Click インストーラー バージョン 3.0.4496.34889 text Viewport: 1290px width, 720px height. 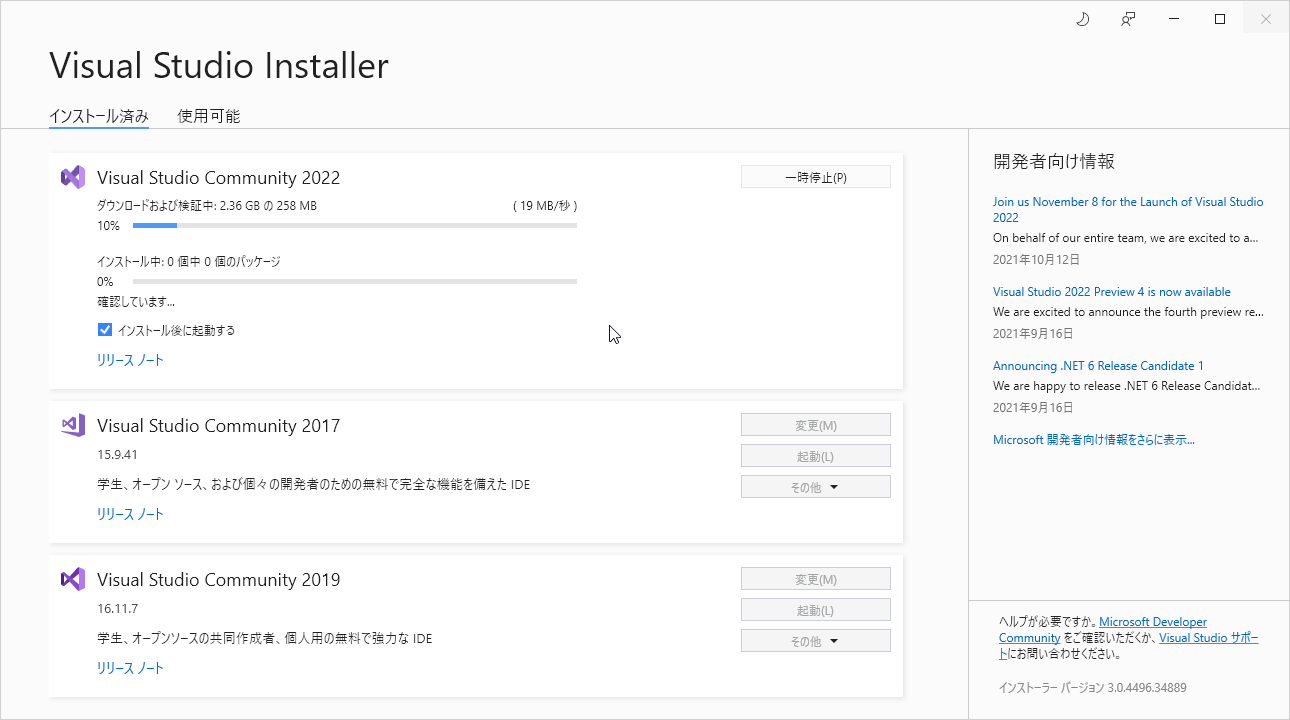pyautogui.click(x=1093, y=688)
